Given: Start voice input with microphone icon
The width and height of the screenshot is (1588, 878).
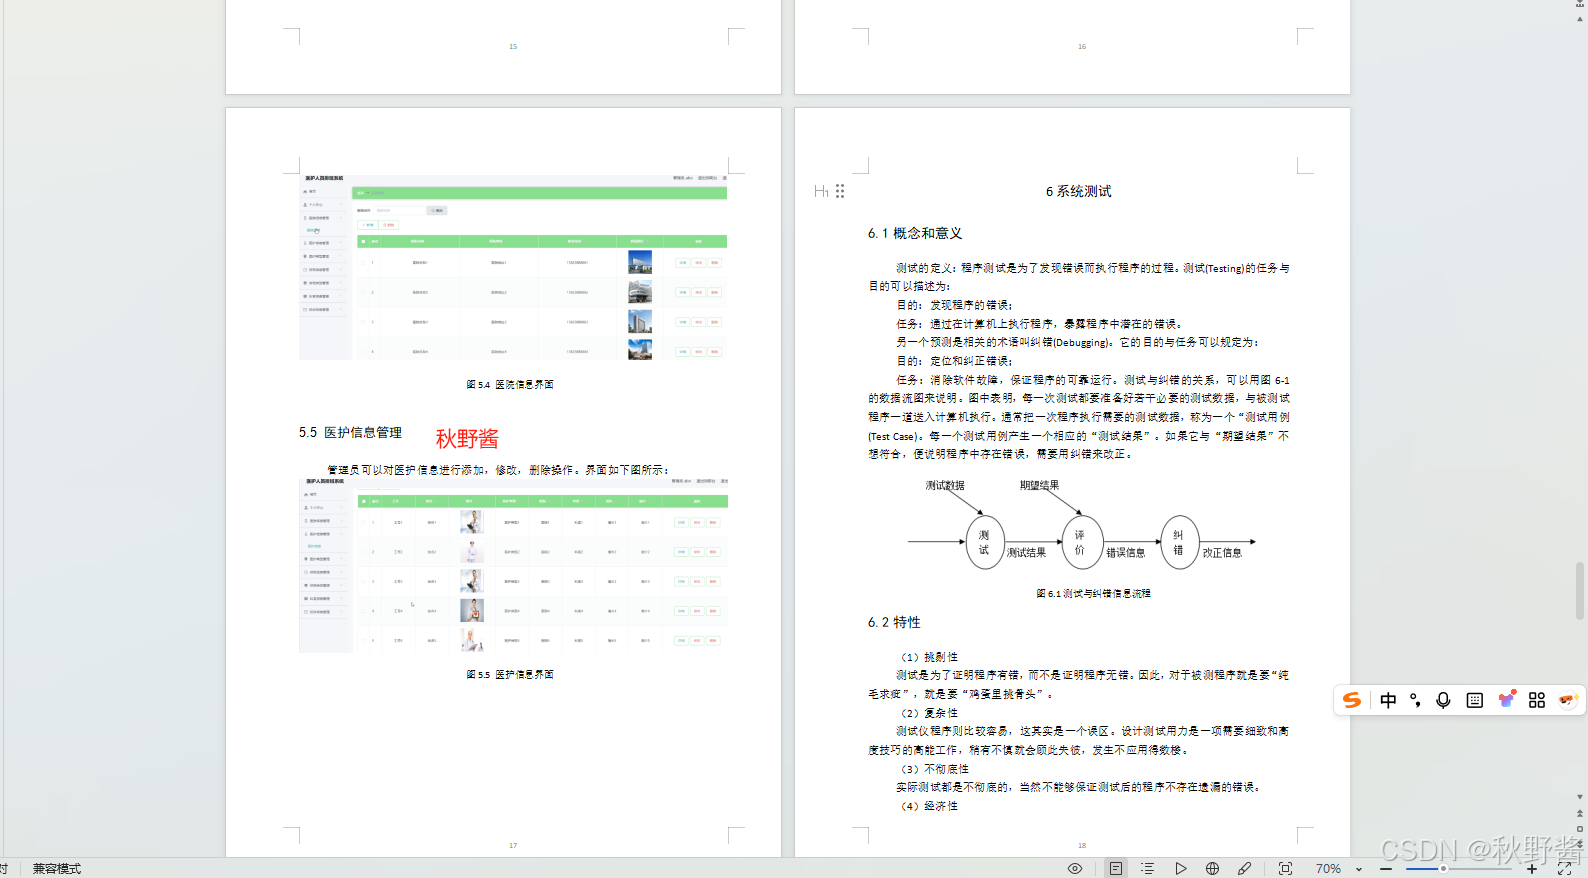Looking at the screenshot, I should coord(1443,700).
